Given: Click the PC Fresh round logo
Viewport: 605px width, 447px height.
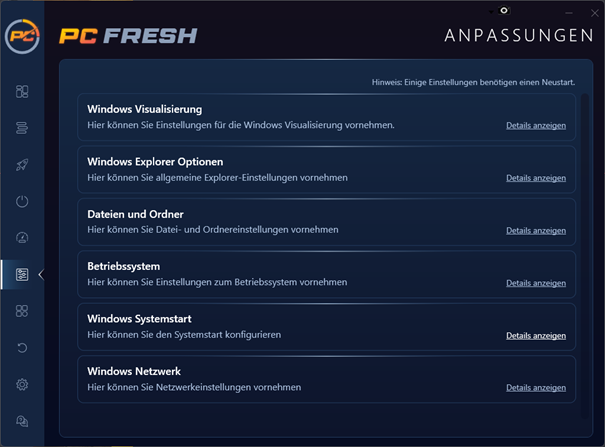Looking at the screenshot, I should (22, 36).
